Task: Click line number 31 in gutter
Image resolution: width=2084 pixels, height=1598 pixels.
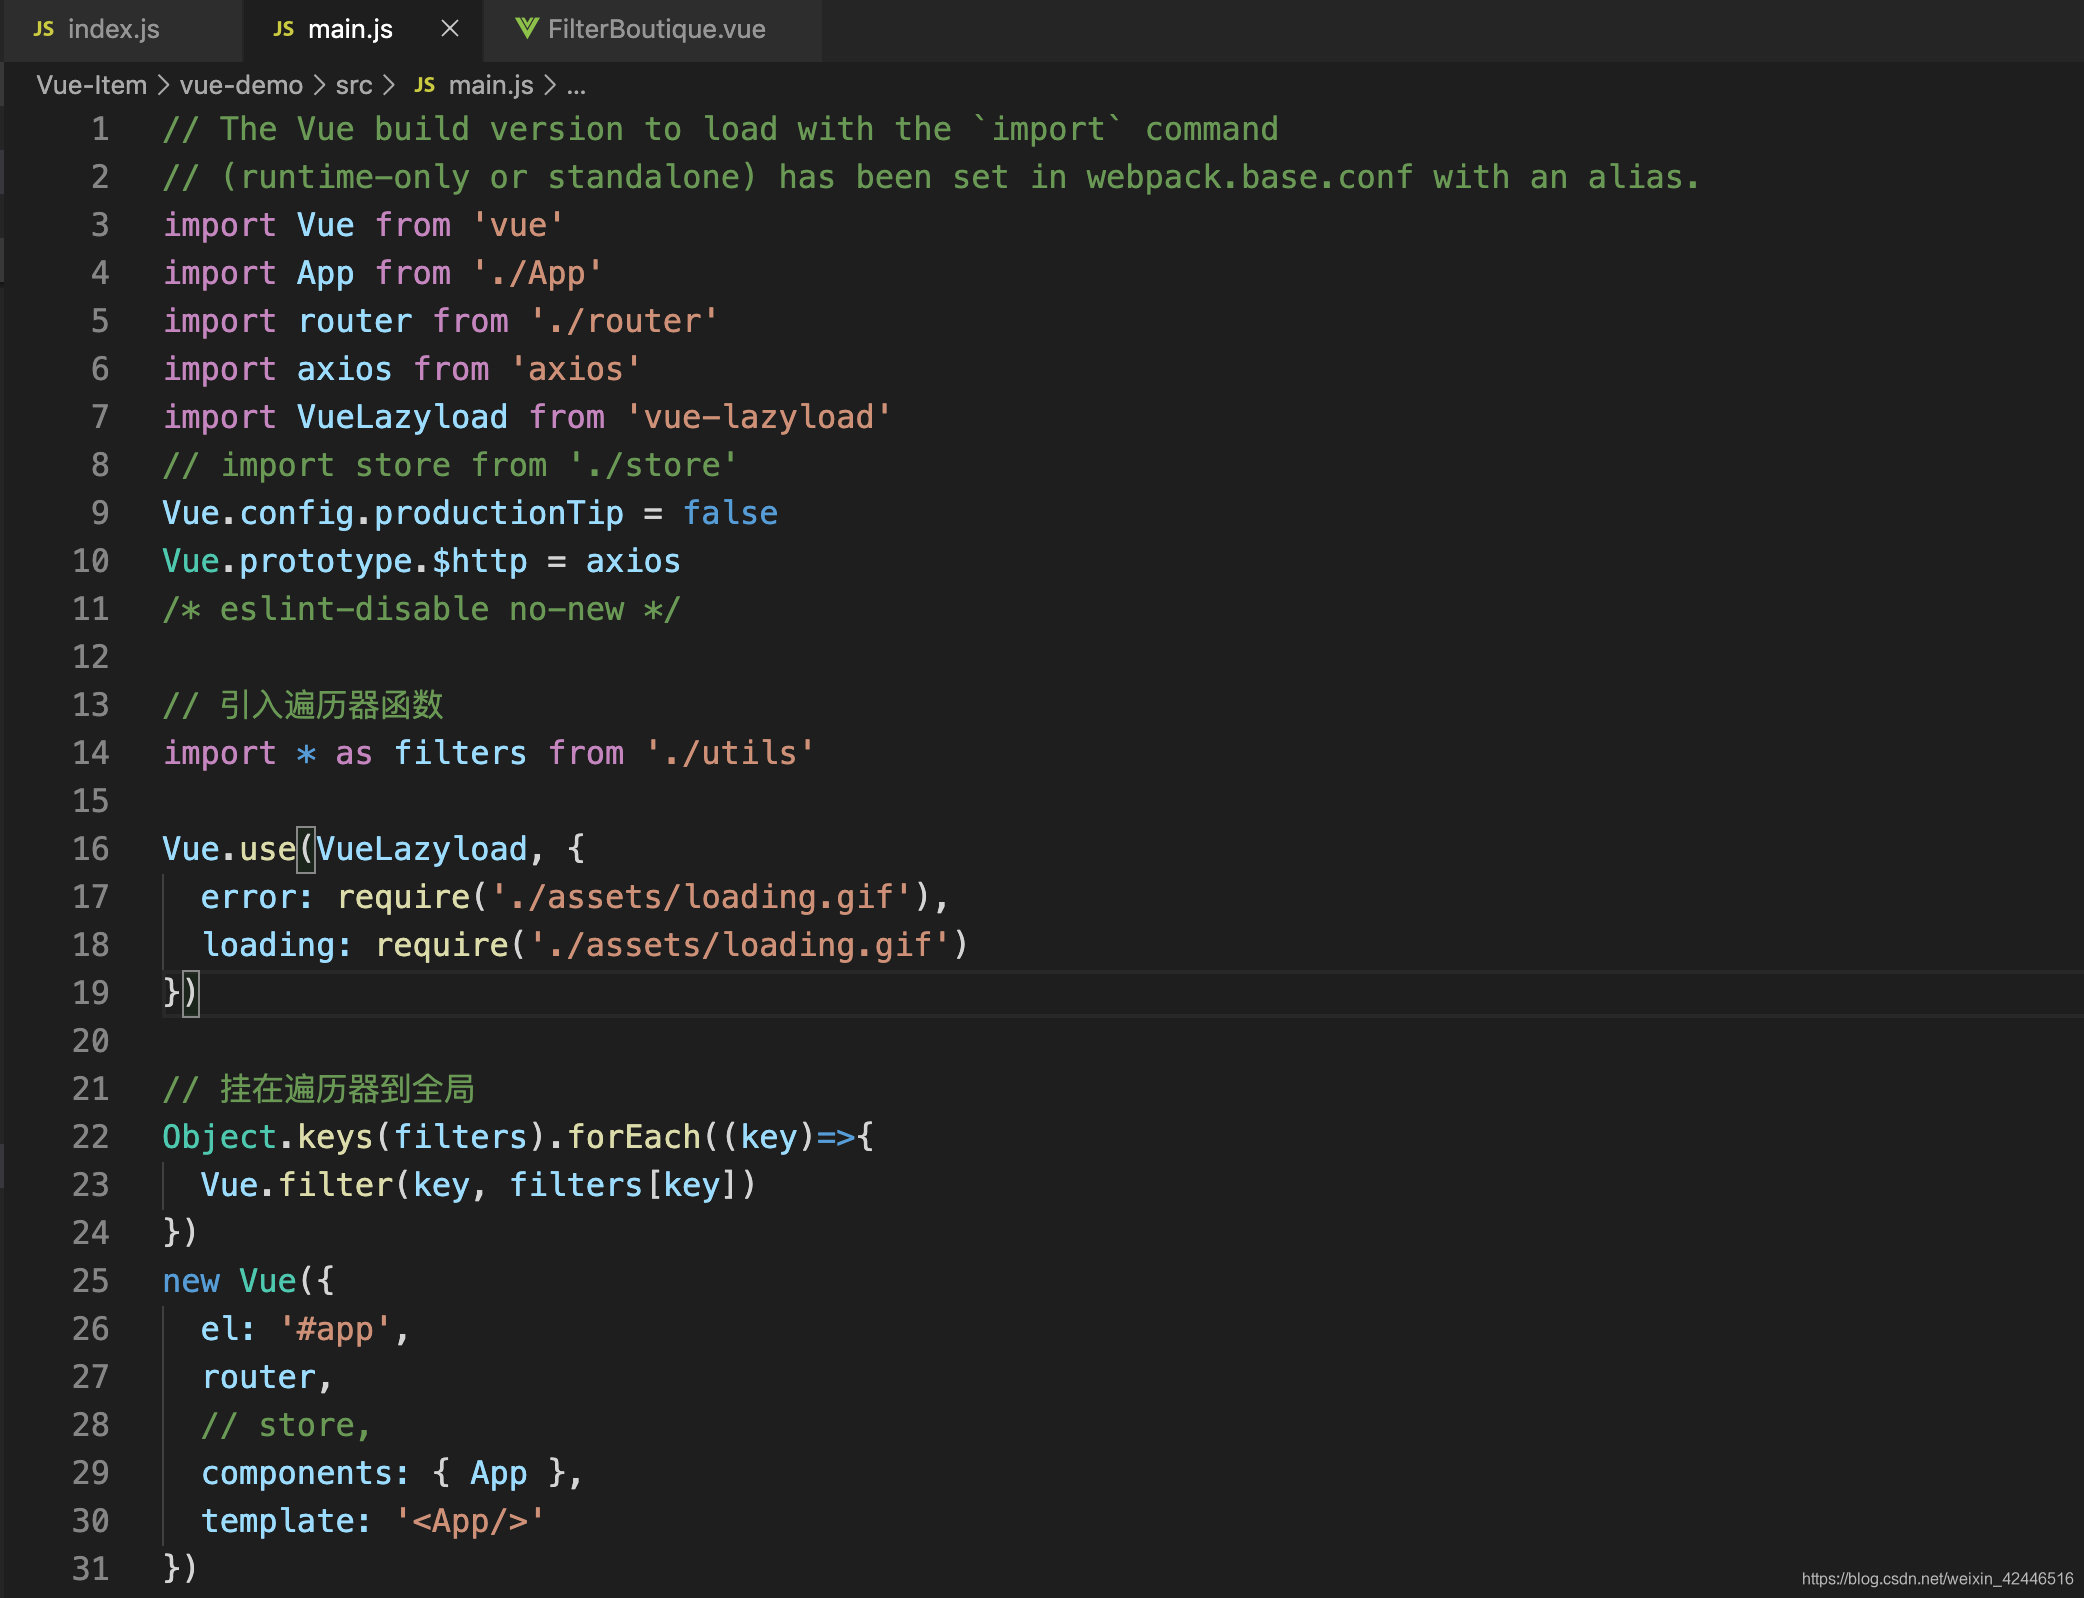Action: click(91, 1569)
